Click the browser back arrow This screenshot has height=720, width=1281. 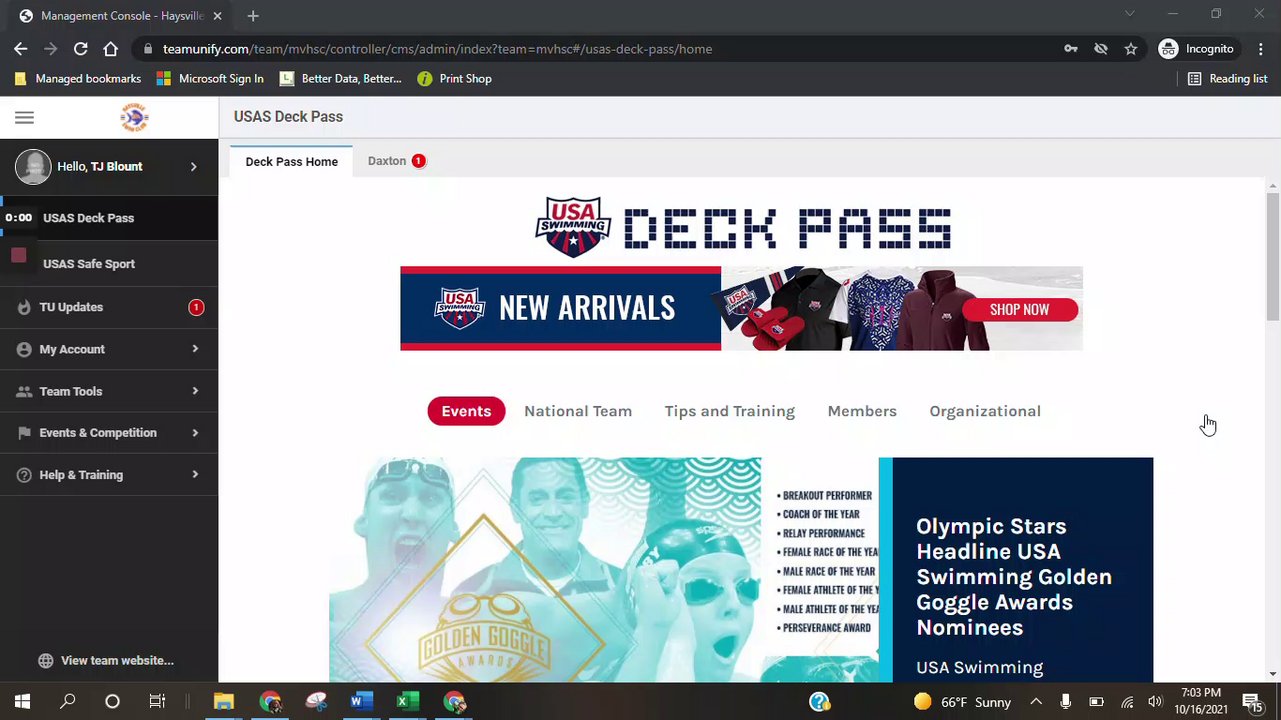21,49
